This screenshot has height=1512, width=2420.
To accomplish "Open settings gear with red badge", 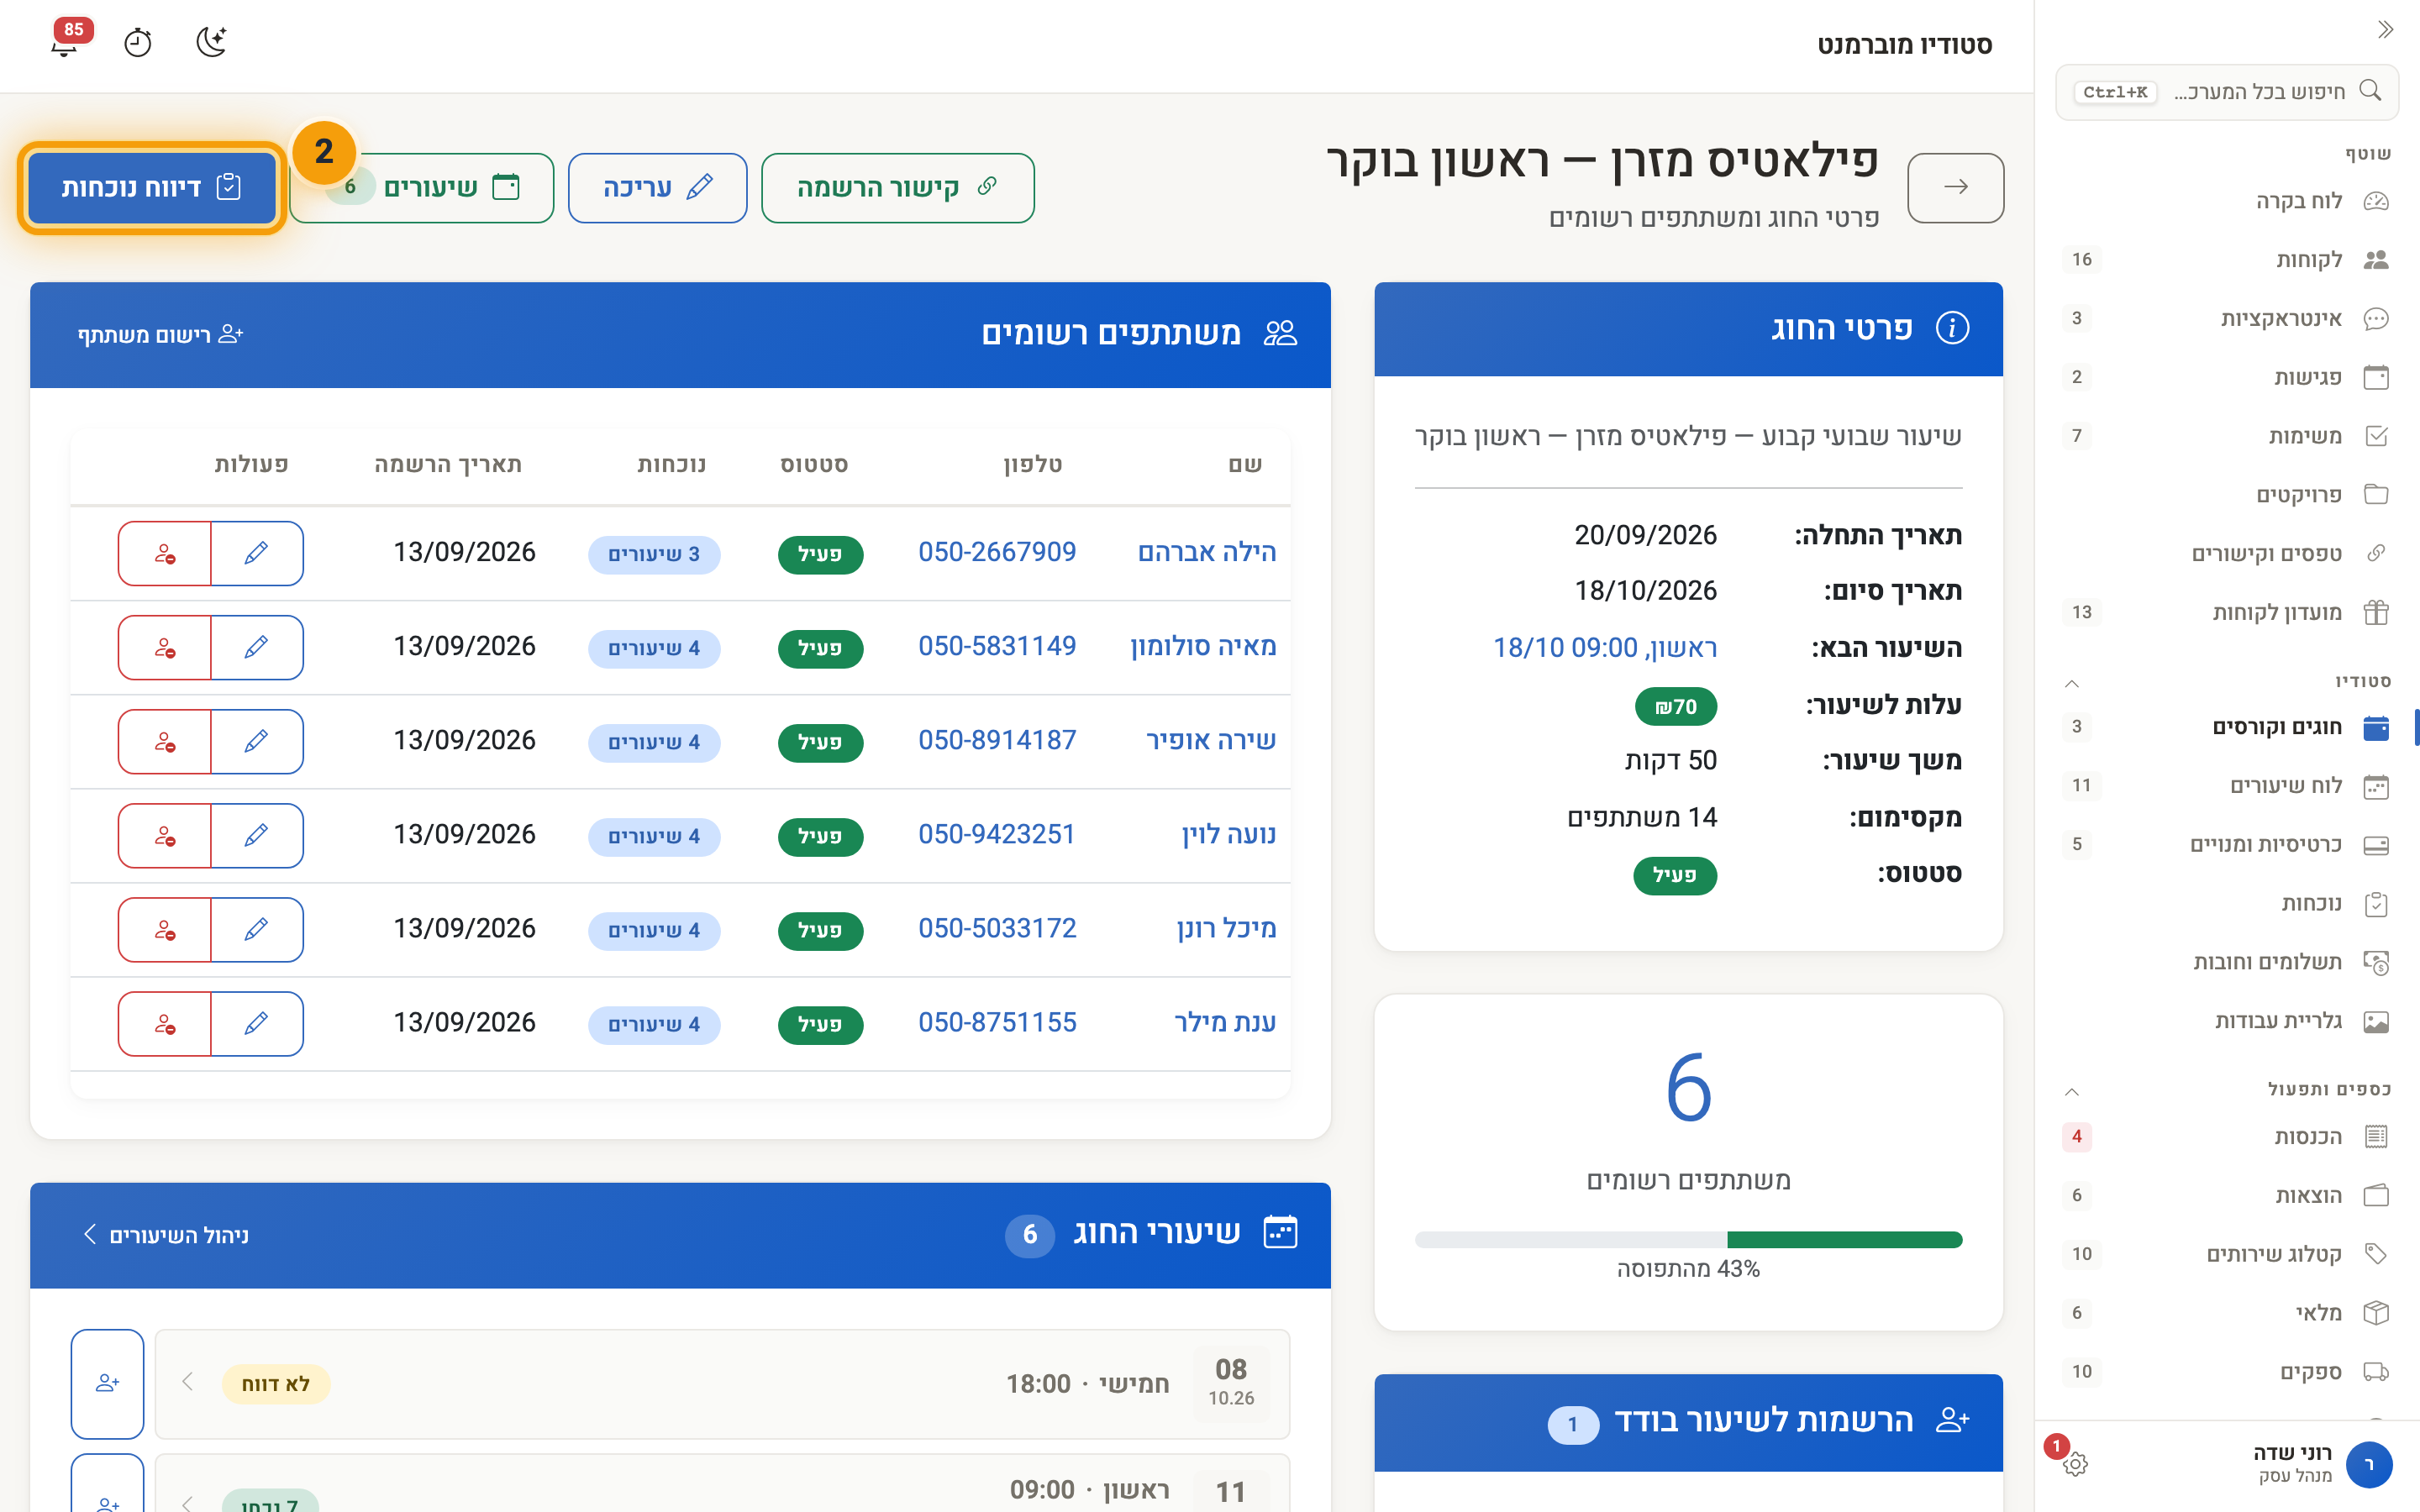I will (2074, 1464).
